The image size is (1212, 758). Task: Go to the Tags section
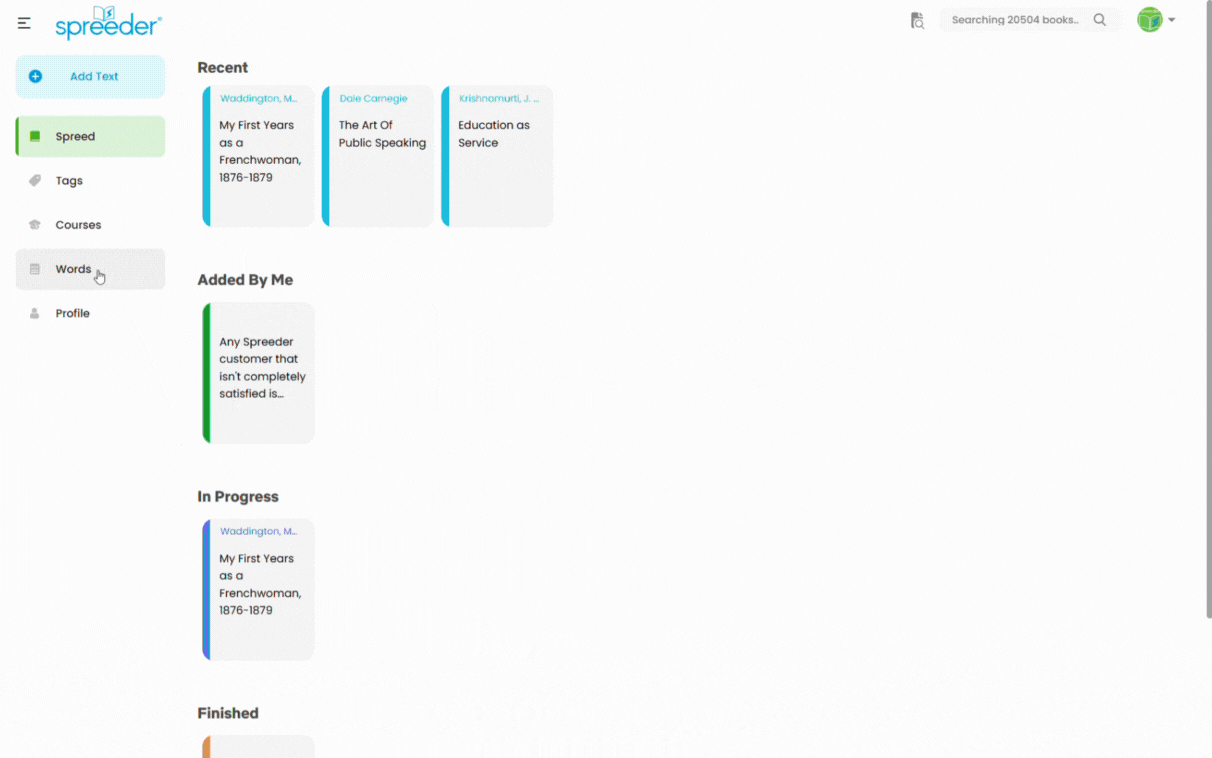[x=90, y=181]
